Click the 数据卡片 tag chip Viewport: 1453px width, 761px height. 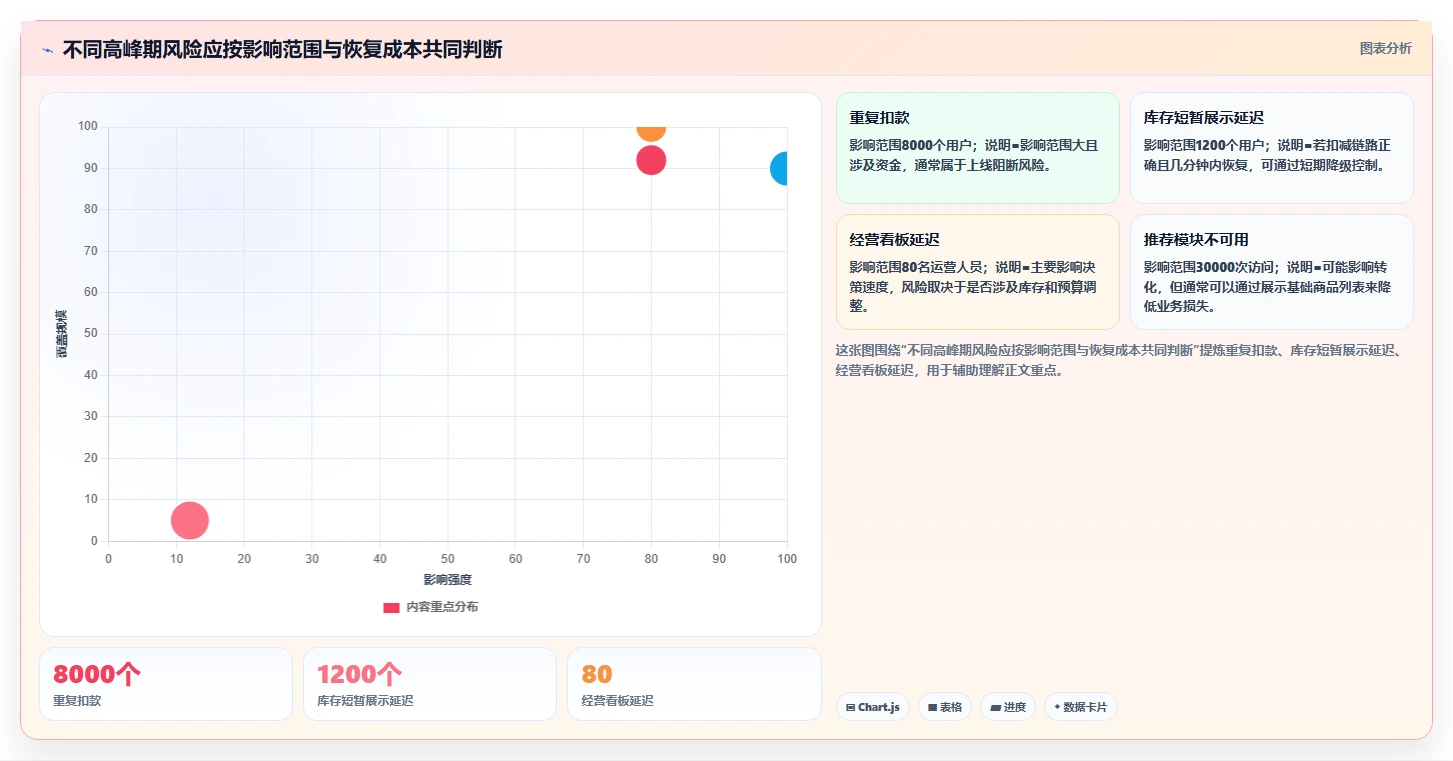click(x=1080, y=707)
